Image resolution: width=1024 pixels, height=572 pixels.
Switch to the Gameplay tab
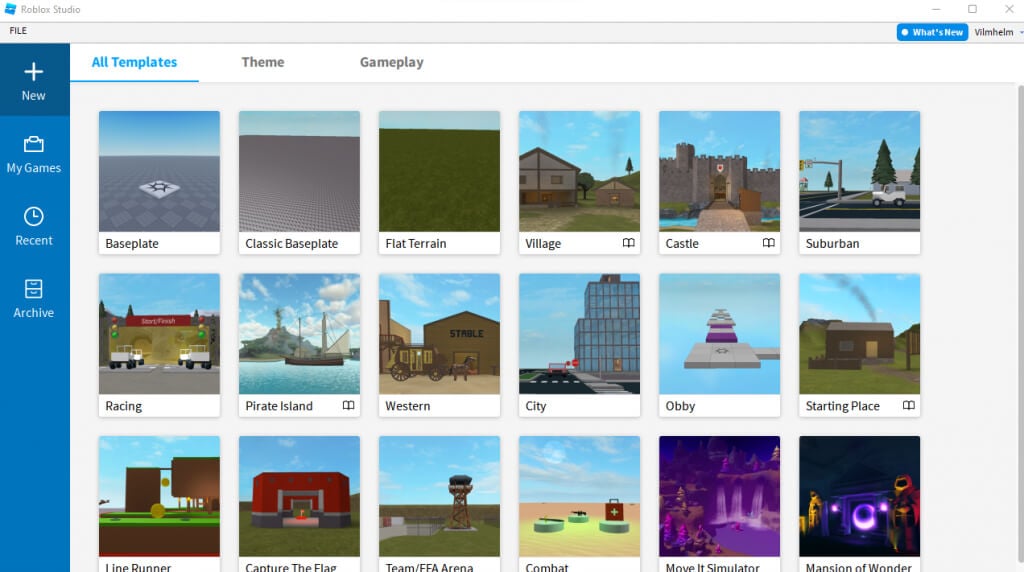click(x=391, y=62)
